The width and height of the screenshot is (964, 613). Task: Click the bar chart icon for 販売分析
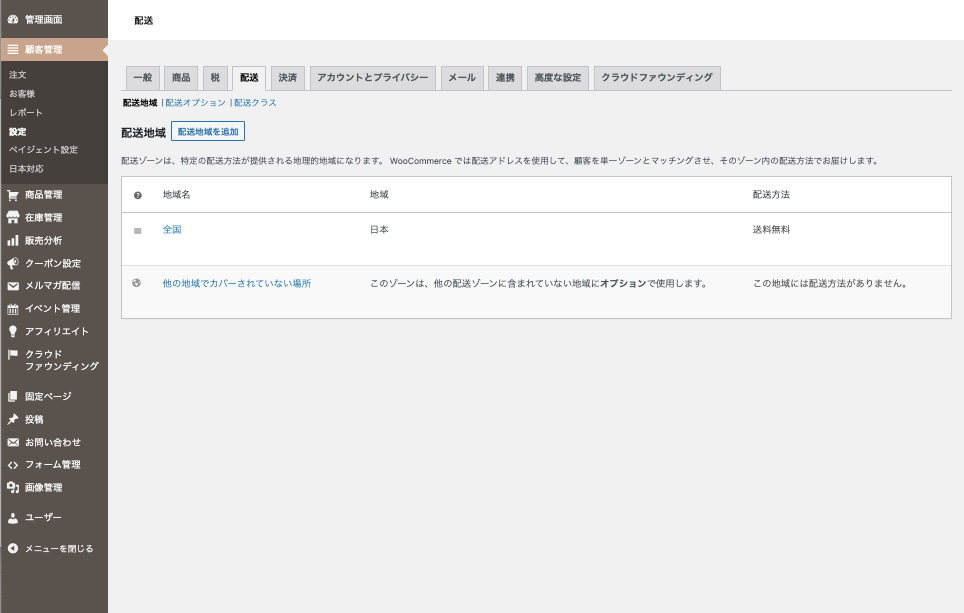click(13, 241)
